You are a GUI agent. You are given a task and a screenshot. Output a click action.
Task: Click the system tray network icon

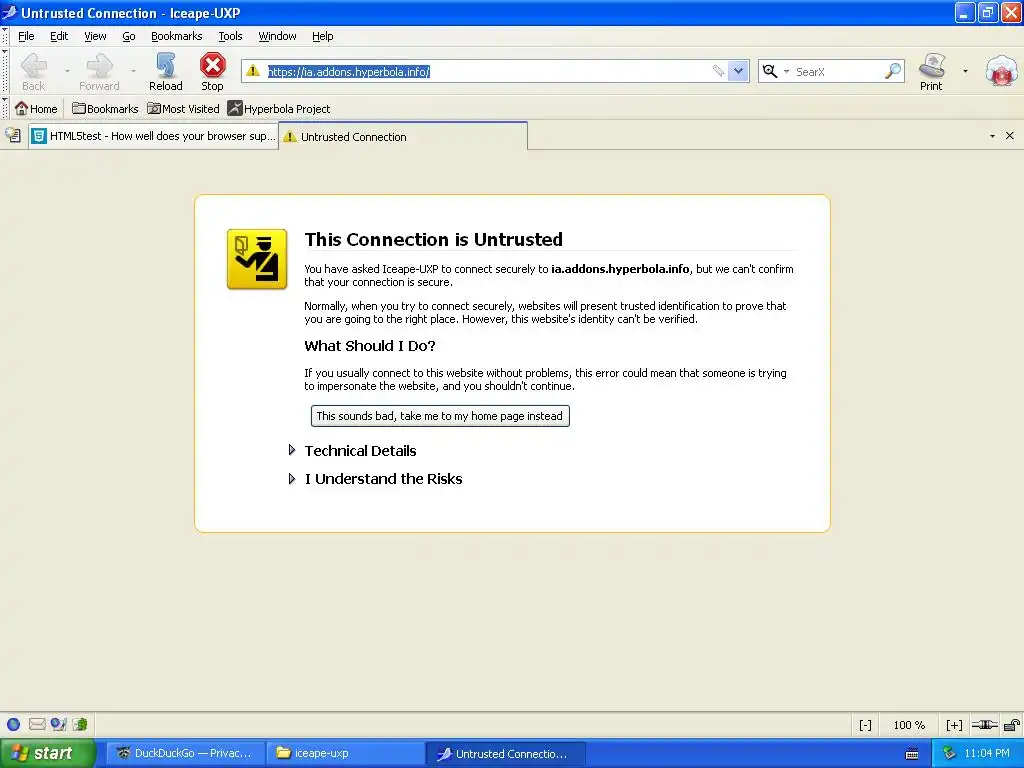[949, 754]
